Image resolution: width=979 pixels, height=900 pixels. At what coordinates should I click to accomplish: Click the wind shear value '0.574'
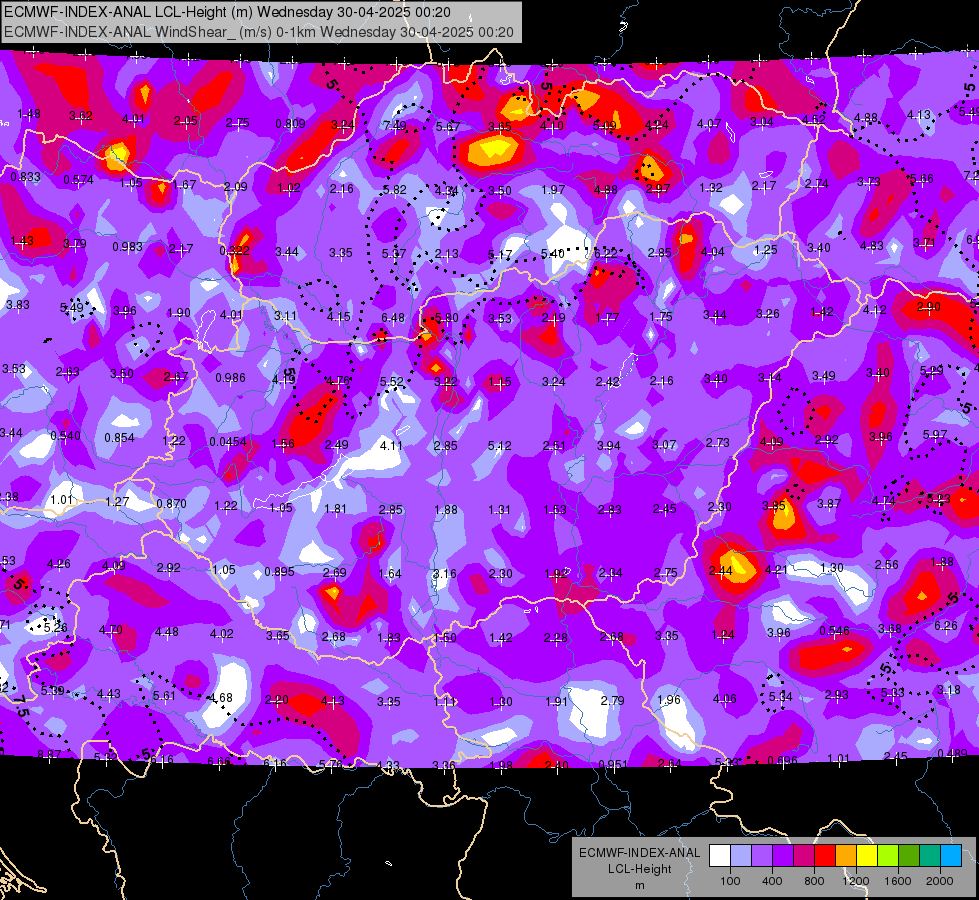coord(79,180)
